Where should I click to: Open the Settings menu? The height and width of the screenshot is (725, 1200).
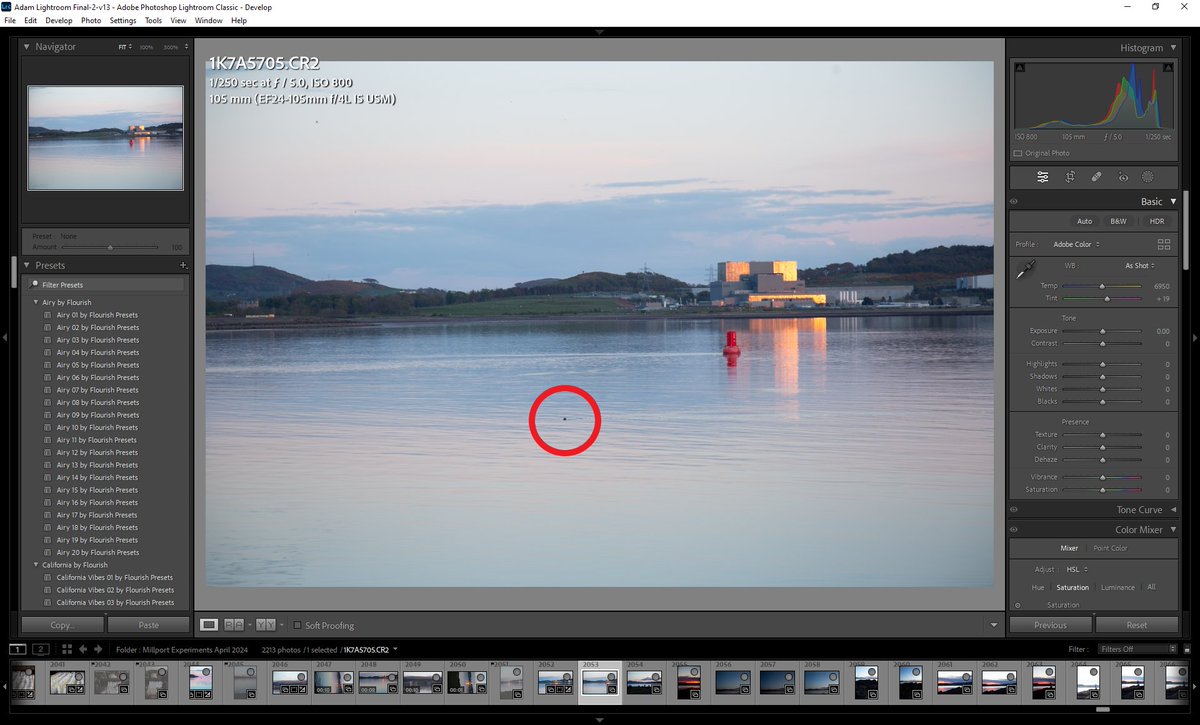point(123,20)
